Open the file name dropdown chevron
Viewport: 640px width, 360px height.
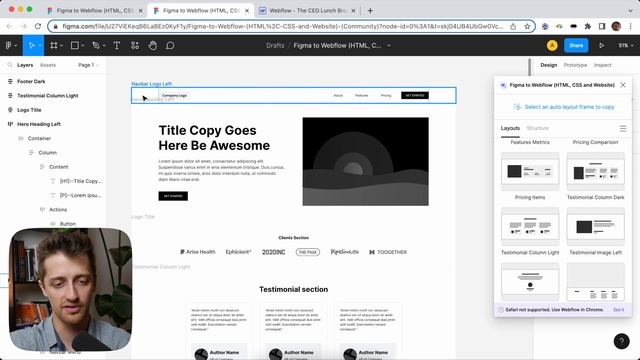tap(389, 46)
